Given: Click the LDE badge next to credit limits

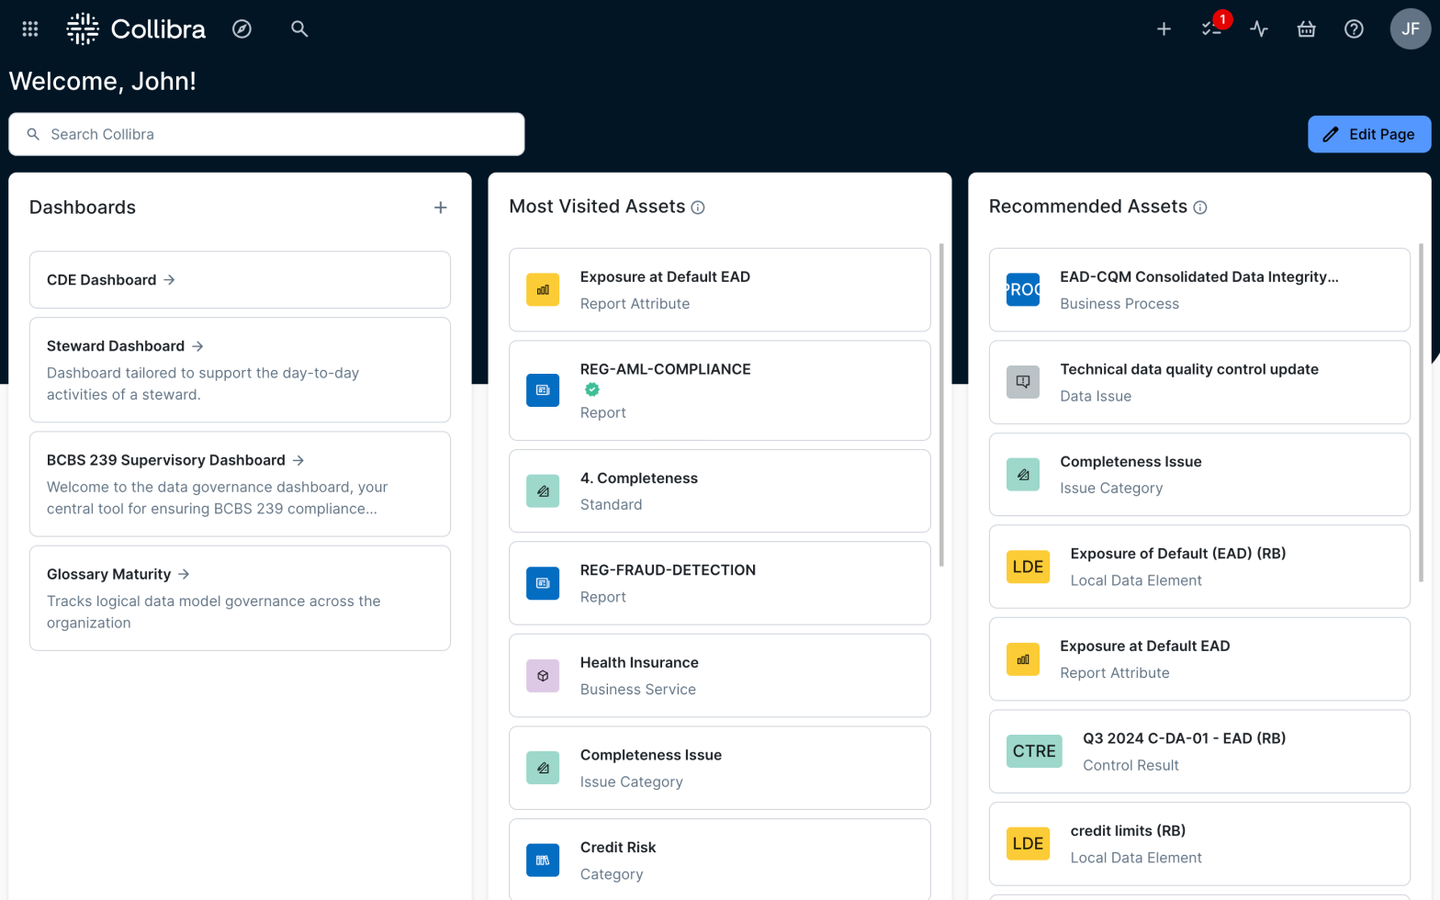Looking at the screenshot, I should coord(1028,843).
